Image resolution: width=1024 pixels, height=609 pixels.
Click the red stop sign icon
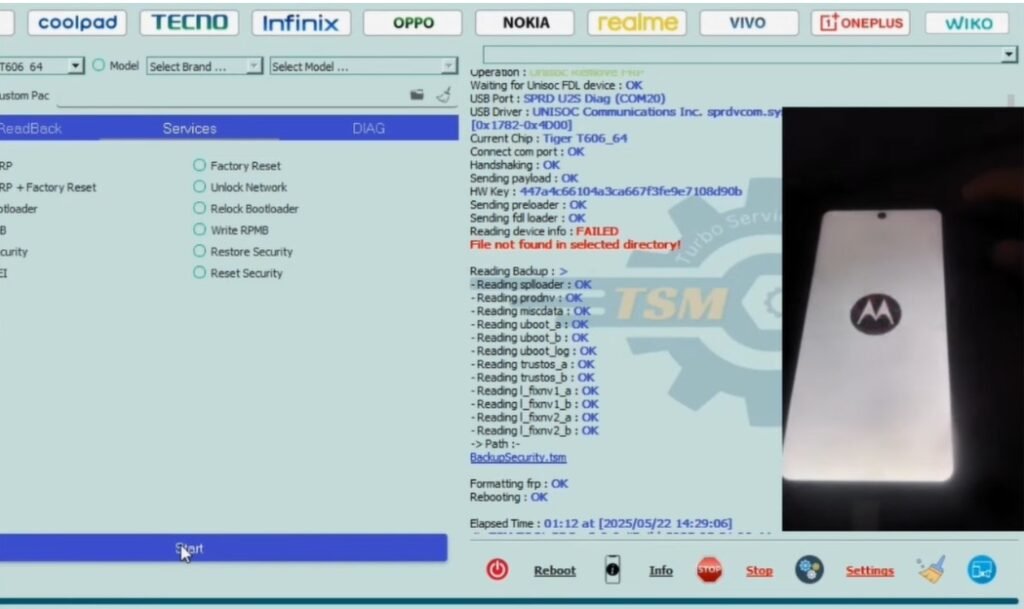coord(709,570)
